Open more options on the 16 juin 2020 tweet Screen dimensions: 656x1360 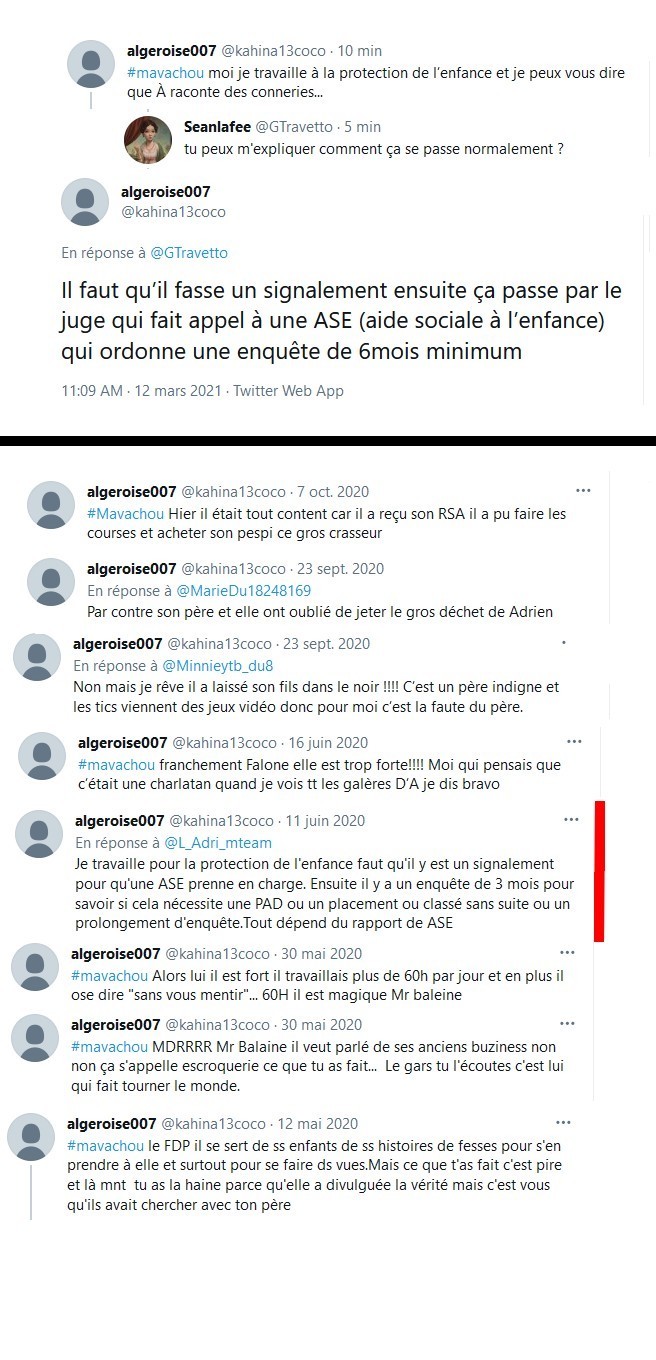tap(574, 742)
